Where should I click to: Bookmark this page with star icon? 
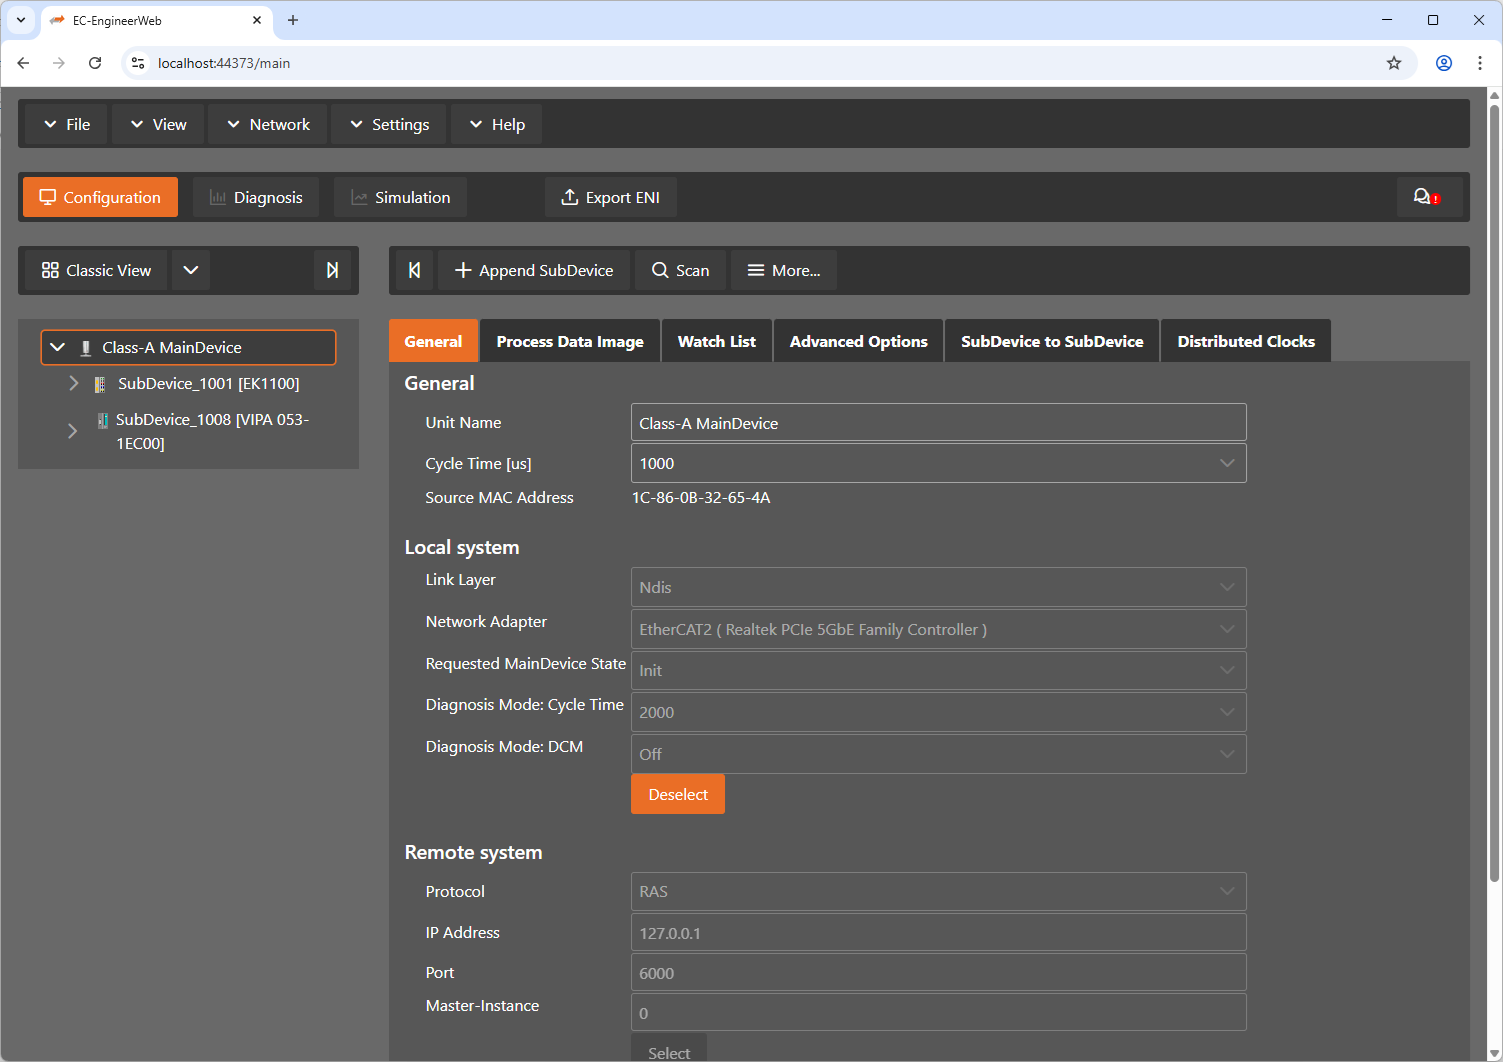tap(1394, 63)
